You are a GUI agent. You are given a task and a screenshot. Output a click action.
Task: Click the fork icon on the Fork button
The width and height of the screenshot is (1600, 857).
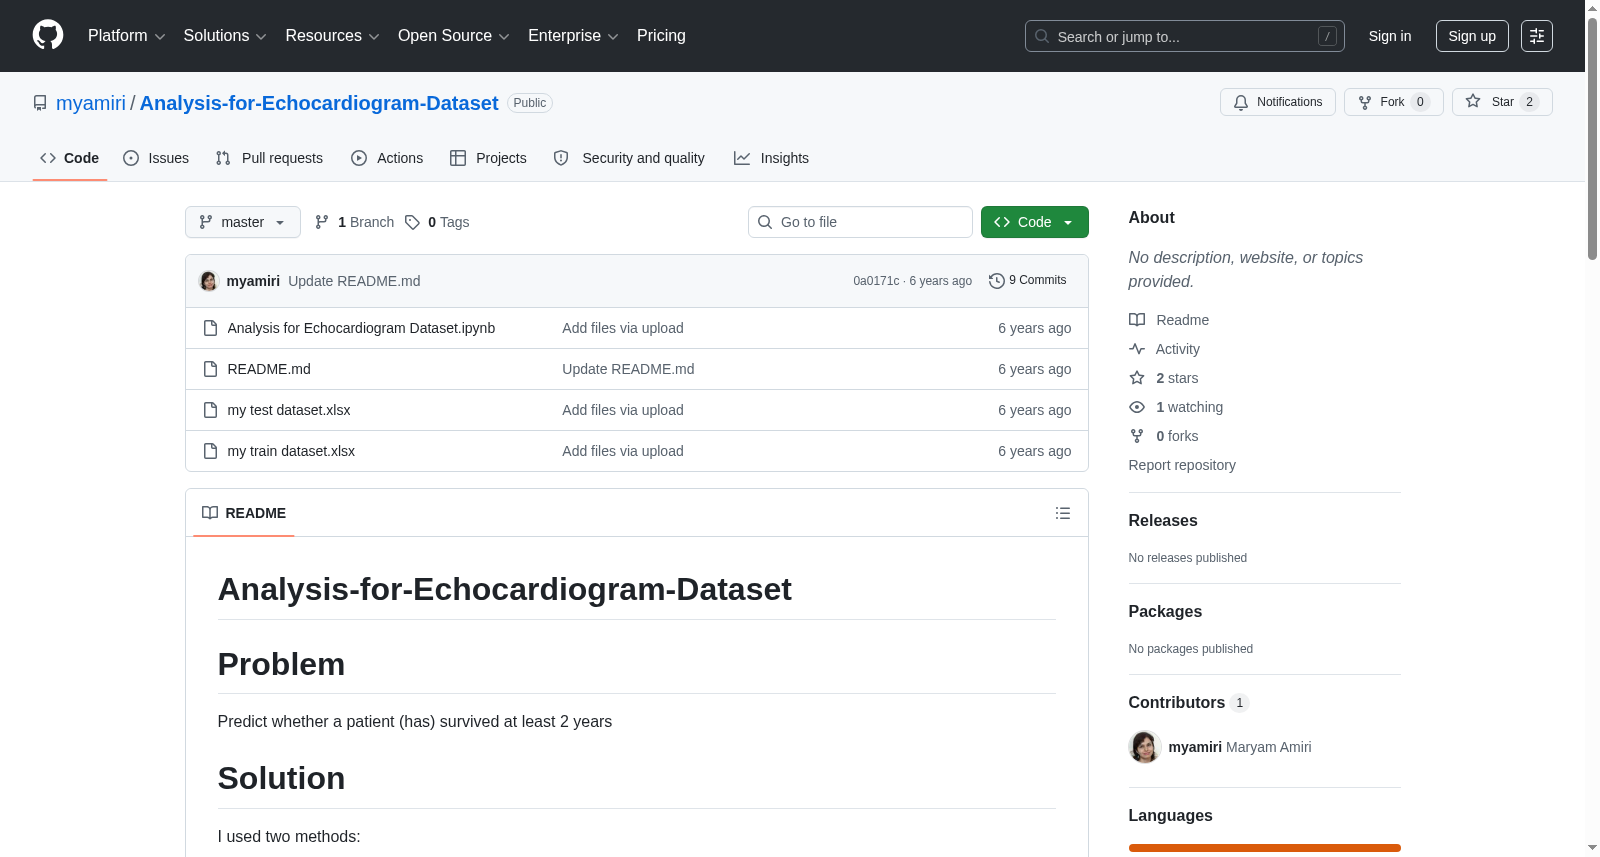[x=1365, y=102]
